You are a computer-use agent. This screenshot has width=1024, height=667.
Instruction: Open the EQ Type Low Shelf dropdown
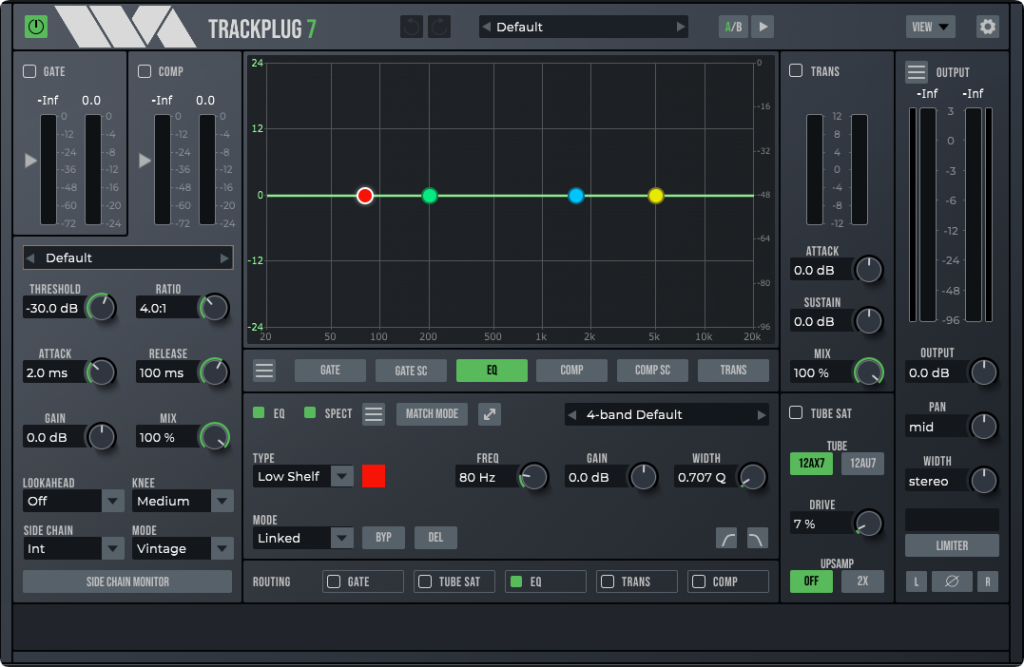(303, 476)
